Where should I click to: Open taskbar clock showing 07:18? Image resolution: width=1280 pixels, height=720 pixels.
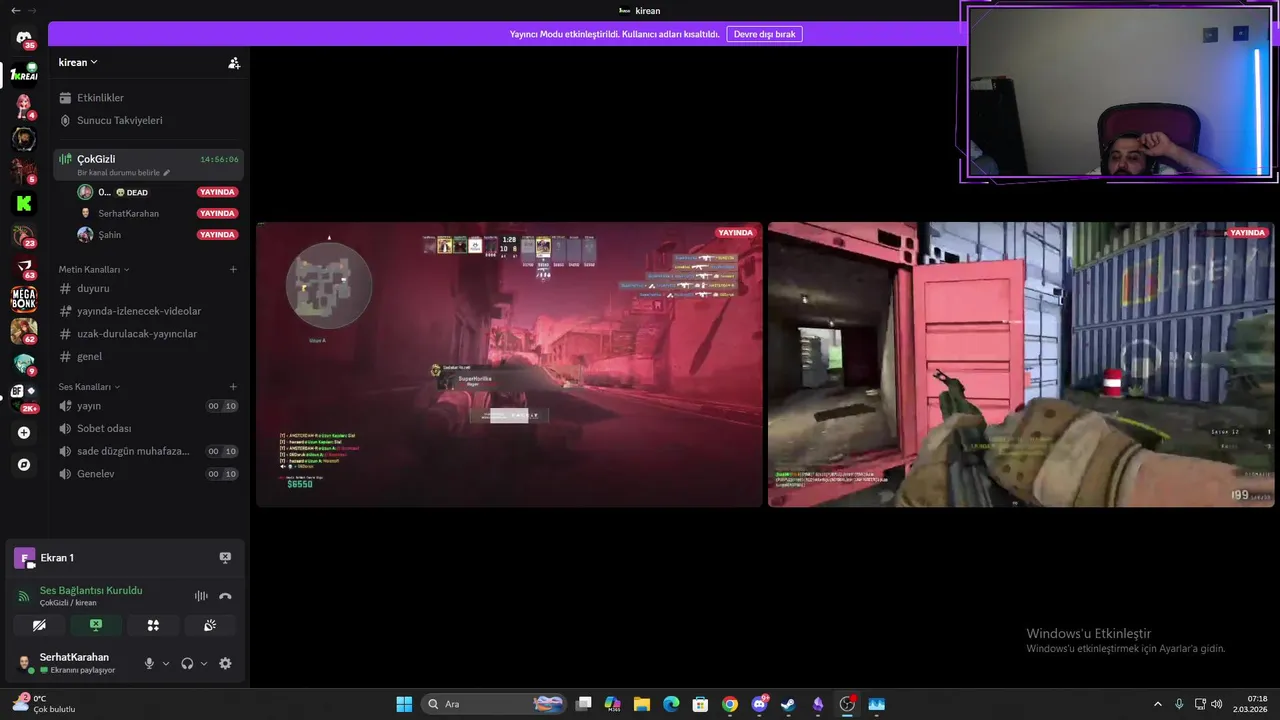[x=1250, y=704]
